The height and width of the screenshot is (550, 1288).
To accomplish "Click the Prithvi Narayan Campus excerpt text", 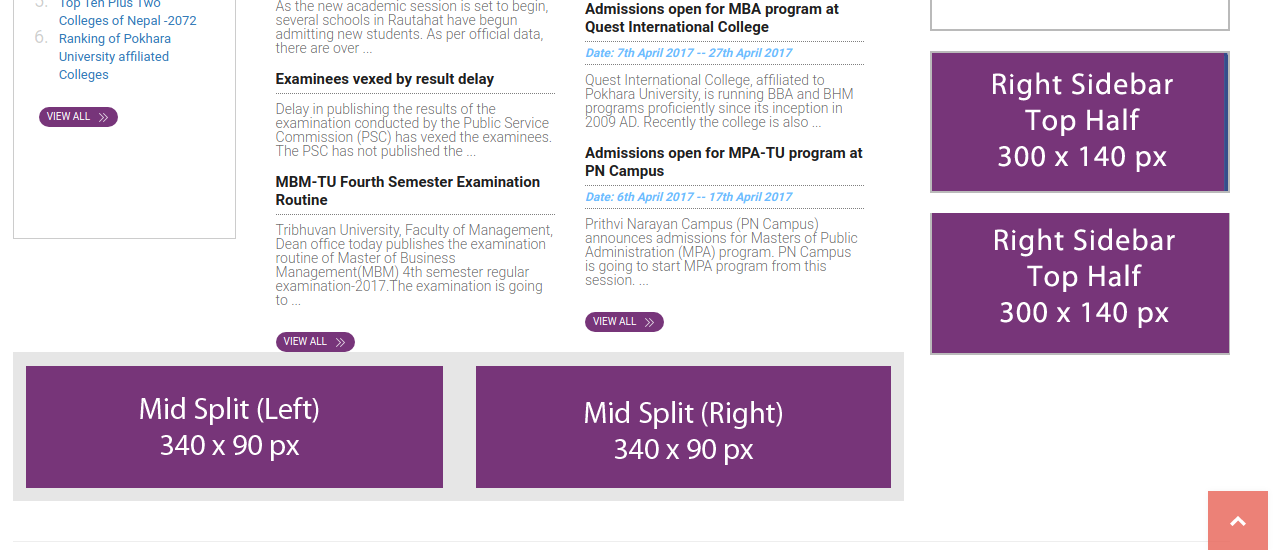I will 721,252.
